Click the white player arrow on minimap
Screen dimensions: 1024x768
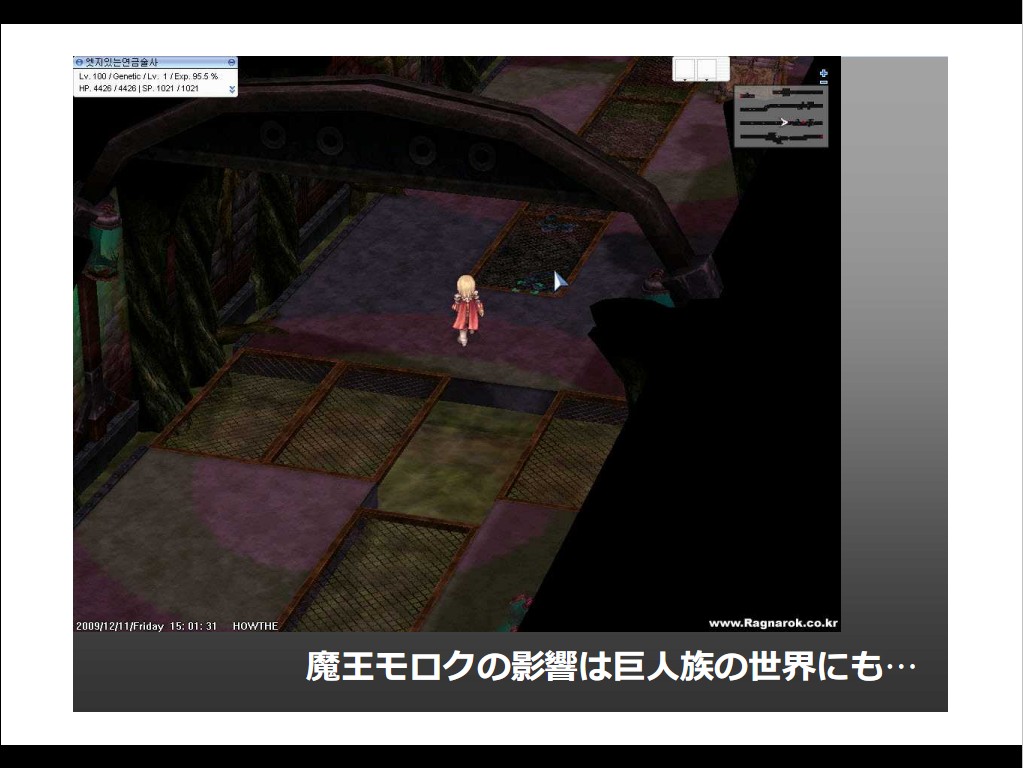click(x=784, y=122)
